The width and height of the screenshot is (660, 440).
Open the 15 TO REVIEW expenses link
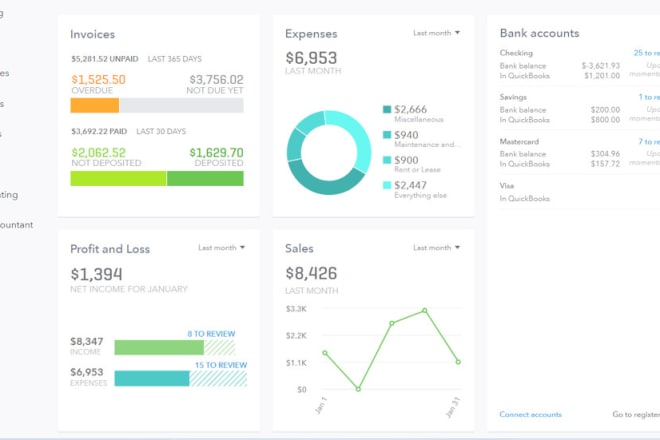pyautogui.click(x=221, y=365)
